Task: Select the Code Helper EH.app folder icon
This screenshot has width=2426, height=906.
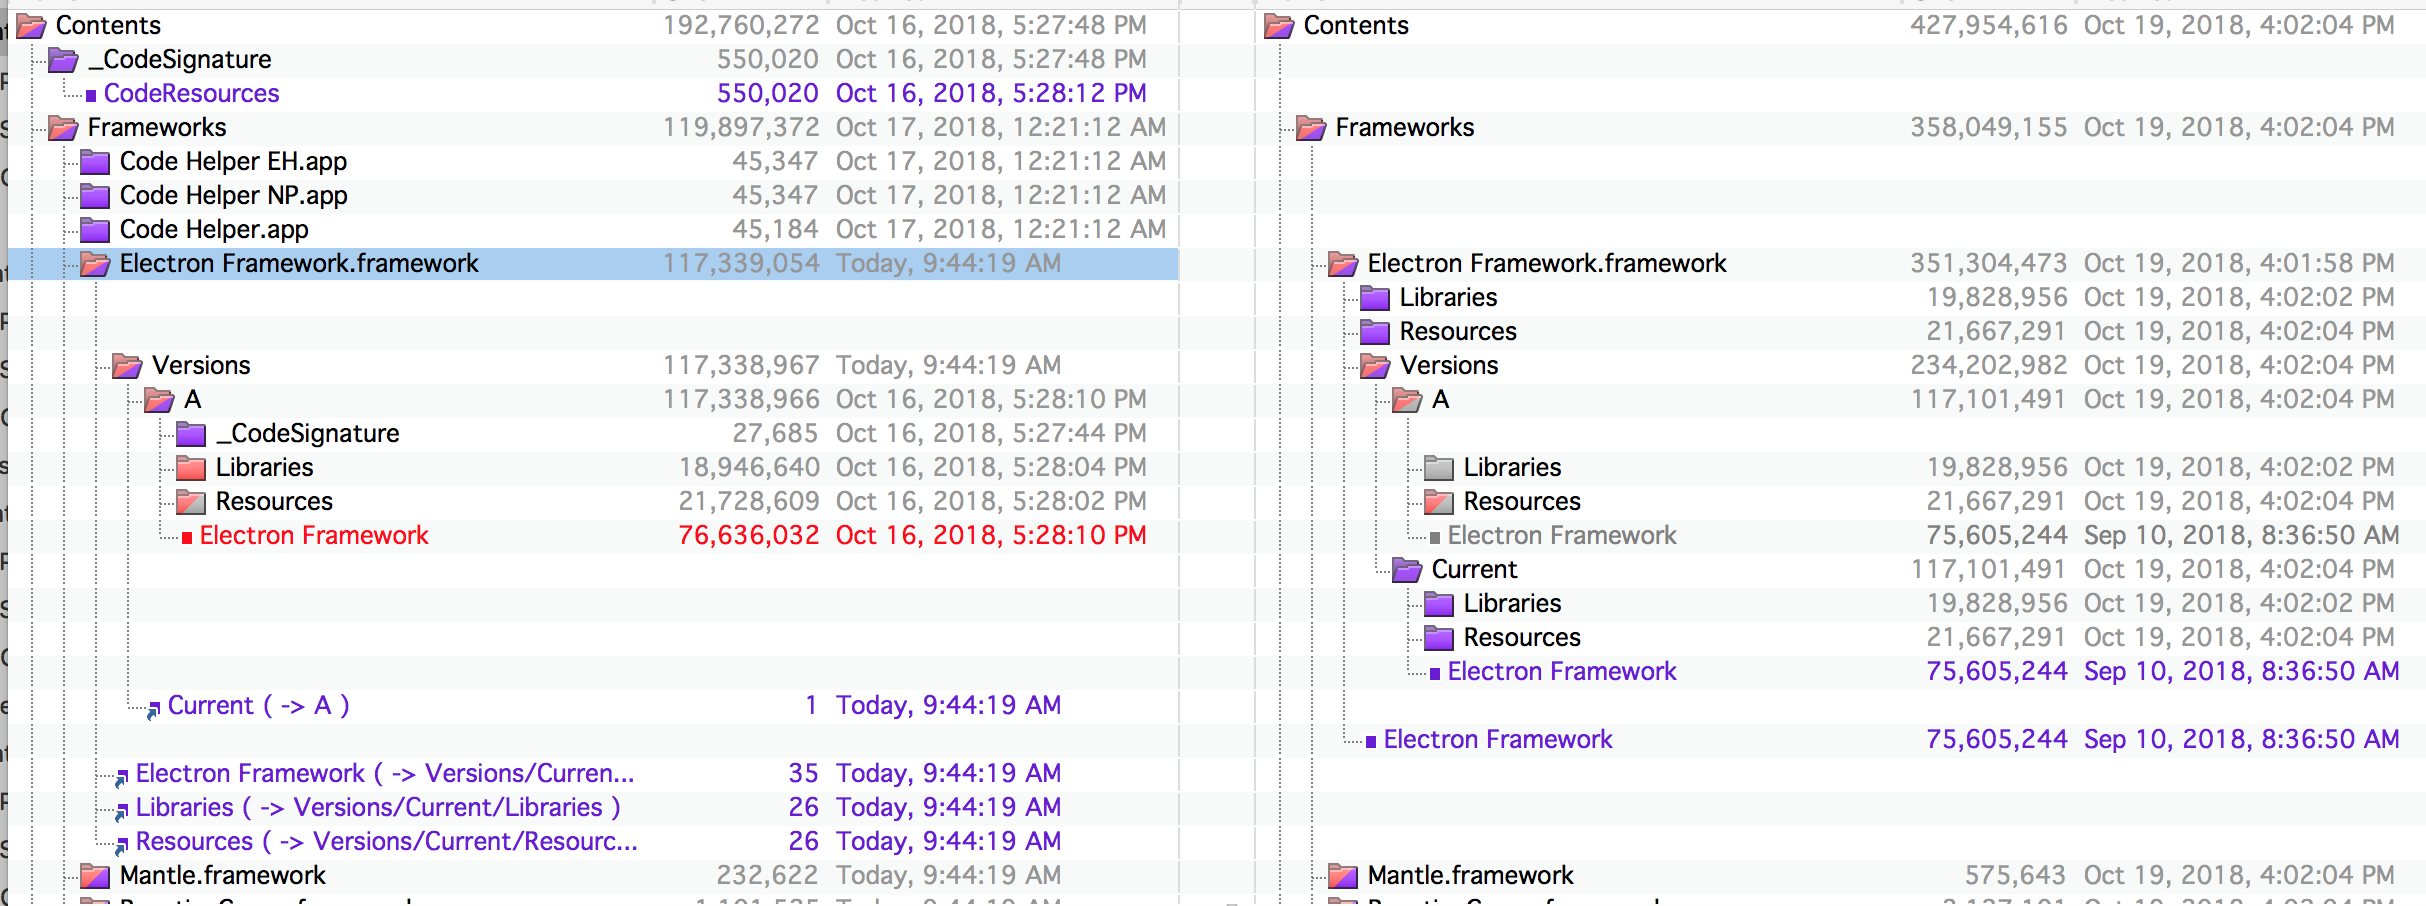Action: pyautogui.click(x=93, y=161)
